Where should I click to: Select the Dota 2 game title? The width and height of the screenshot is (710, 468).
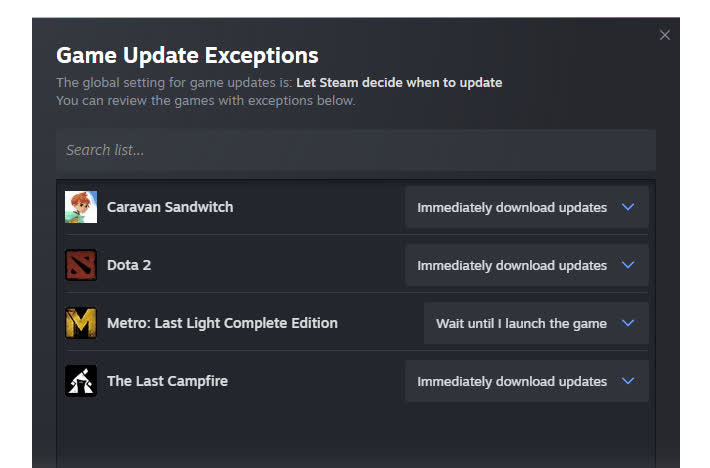click(x=129, y=265)
